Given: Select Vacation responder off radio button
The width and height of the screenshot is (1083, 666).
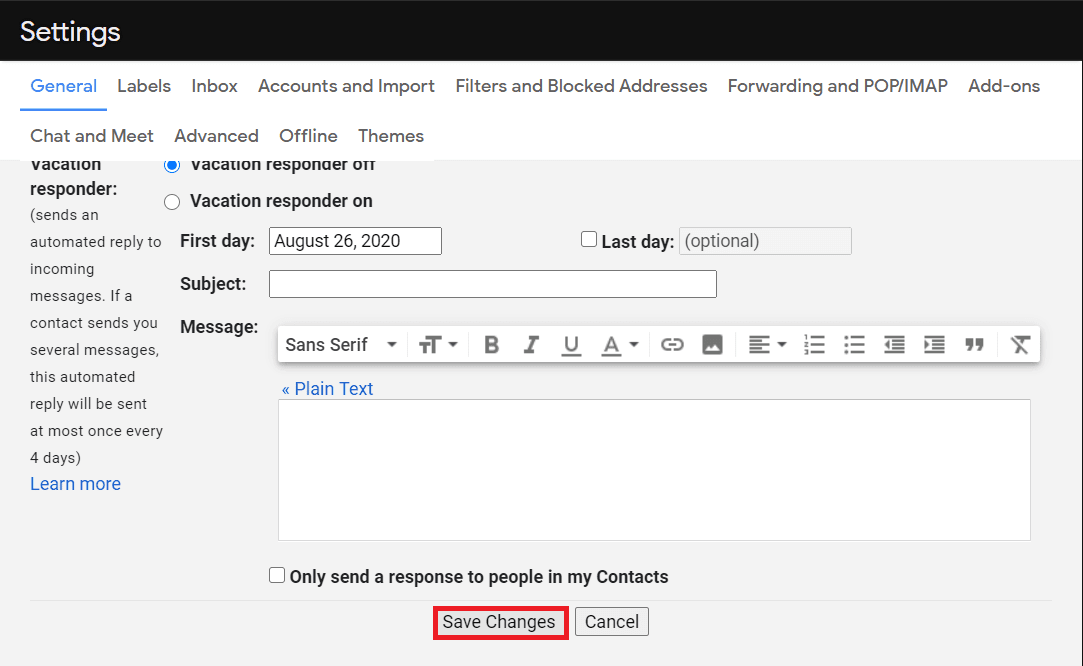Looking at the screenshot, I should pyautogui.click(x=172, y=165).
